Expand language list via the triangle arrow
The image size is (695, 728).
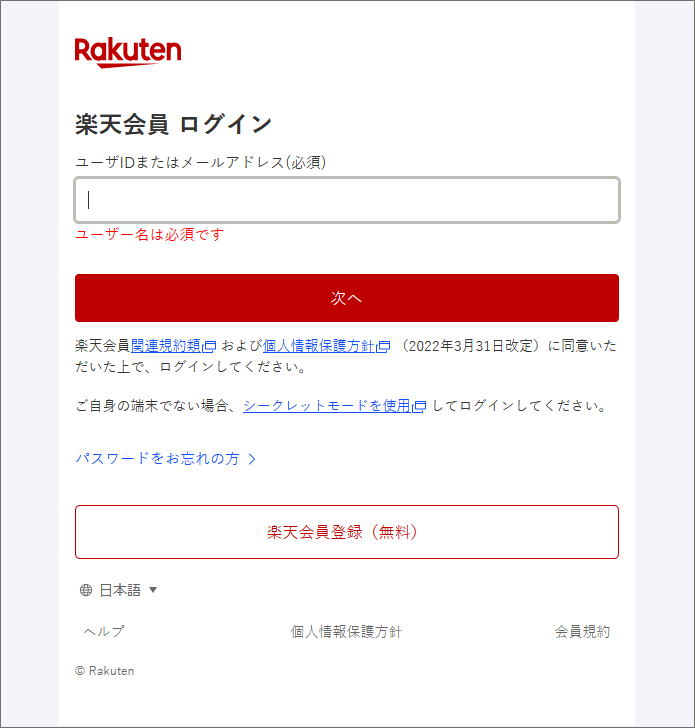[153, 590]
